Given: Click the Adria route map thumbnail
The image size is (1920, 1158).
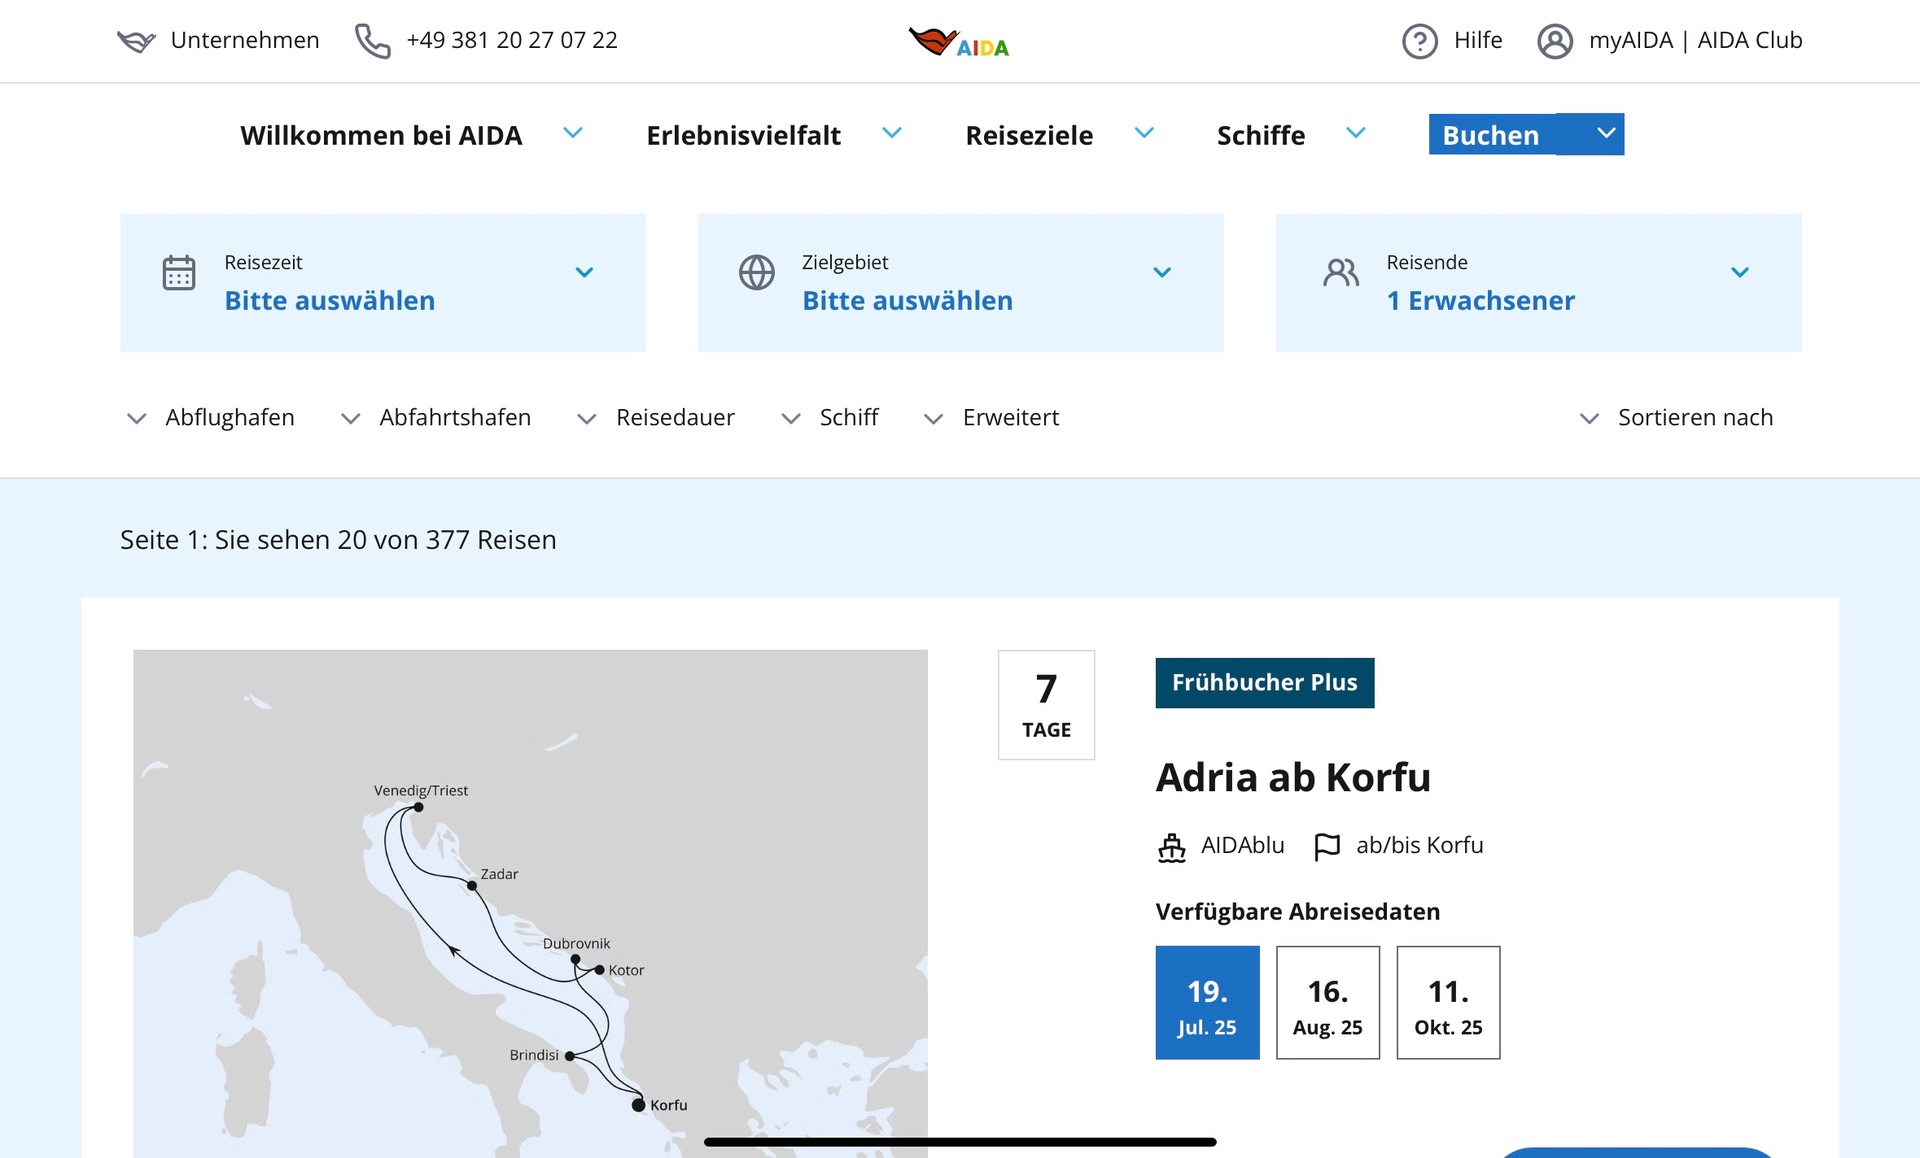Looking at the screenshot, I should coord(531,904).
